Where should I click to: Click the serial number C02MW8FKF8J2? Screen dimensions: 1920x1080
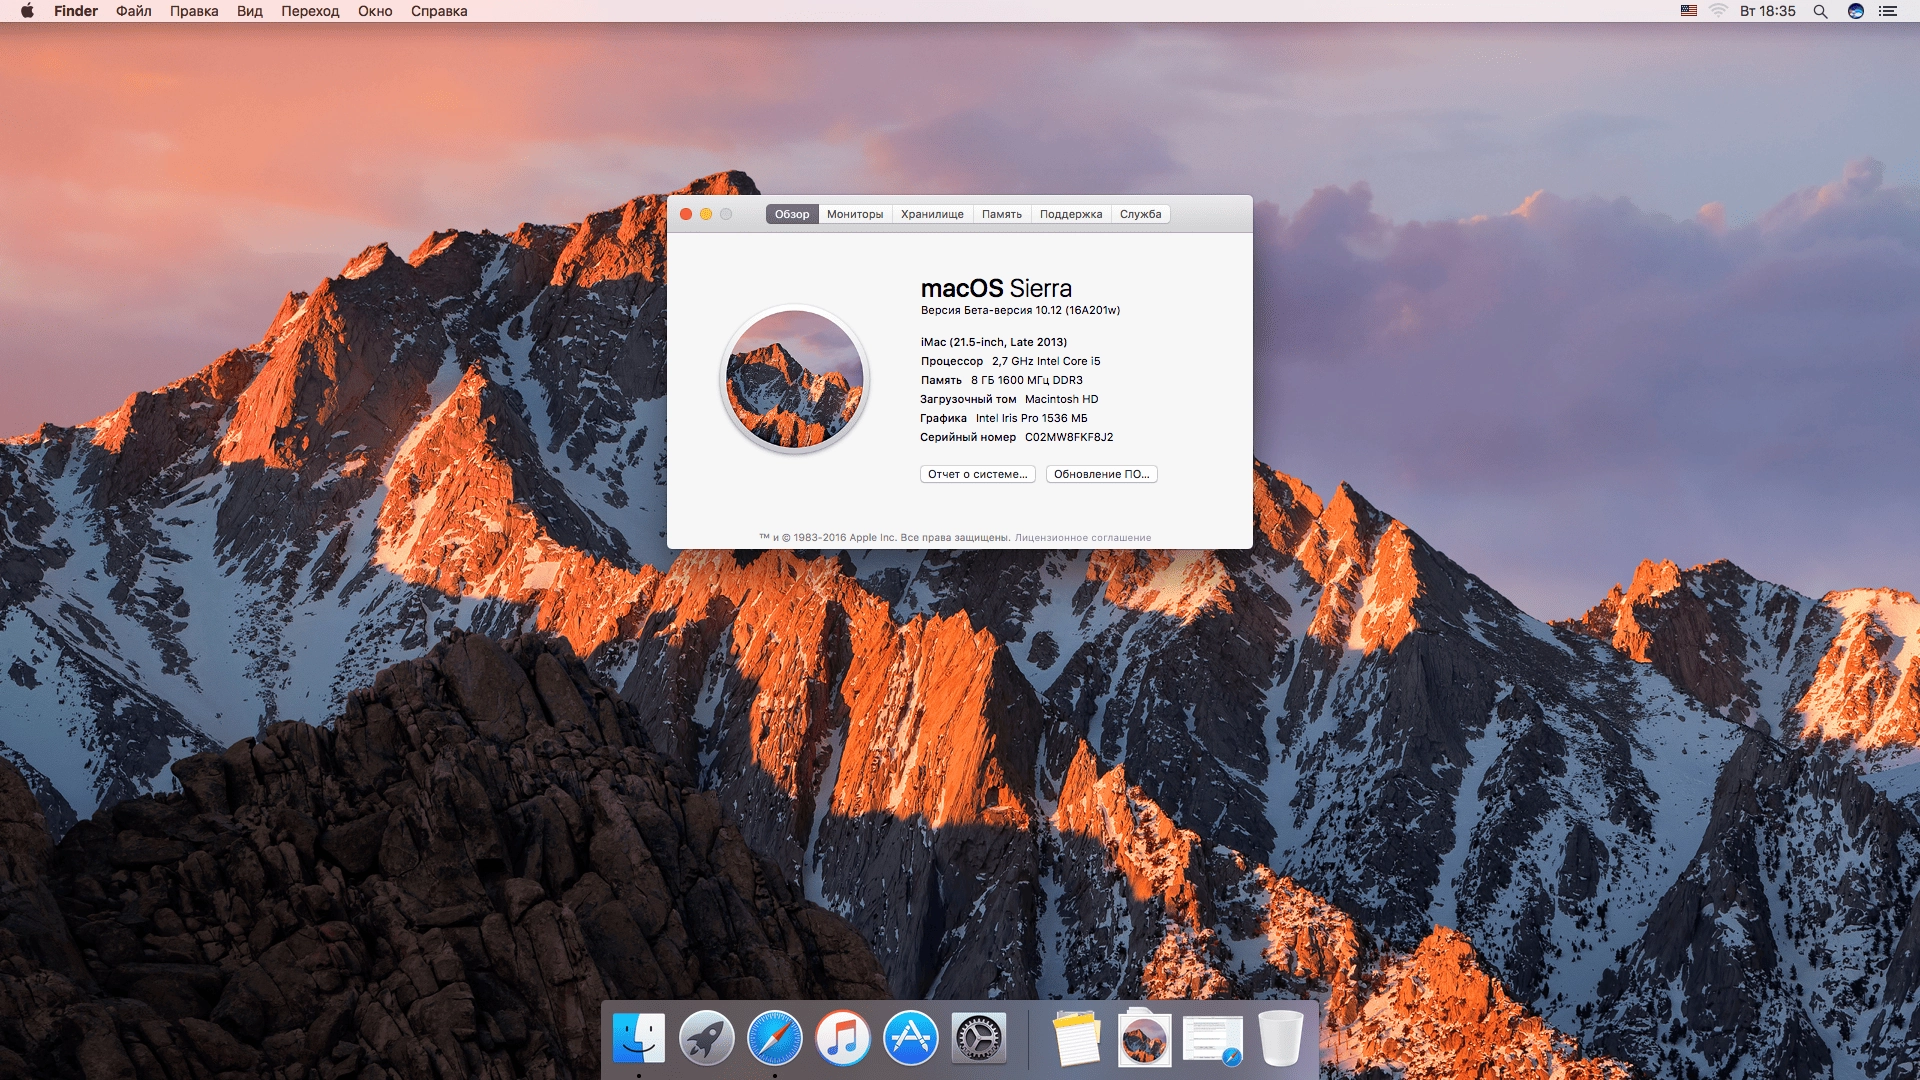(x=1069, y=437)
